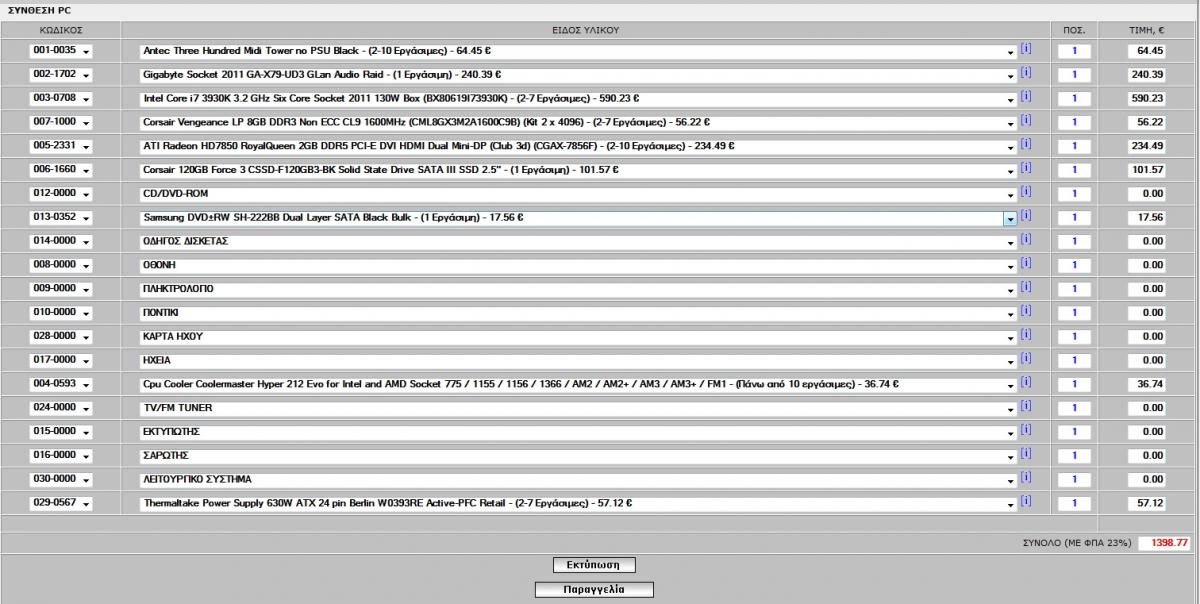
Task: Click the 240.39 price field
Action: (x=1146, y=74)
